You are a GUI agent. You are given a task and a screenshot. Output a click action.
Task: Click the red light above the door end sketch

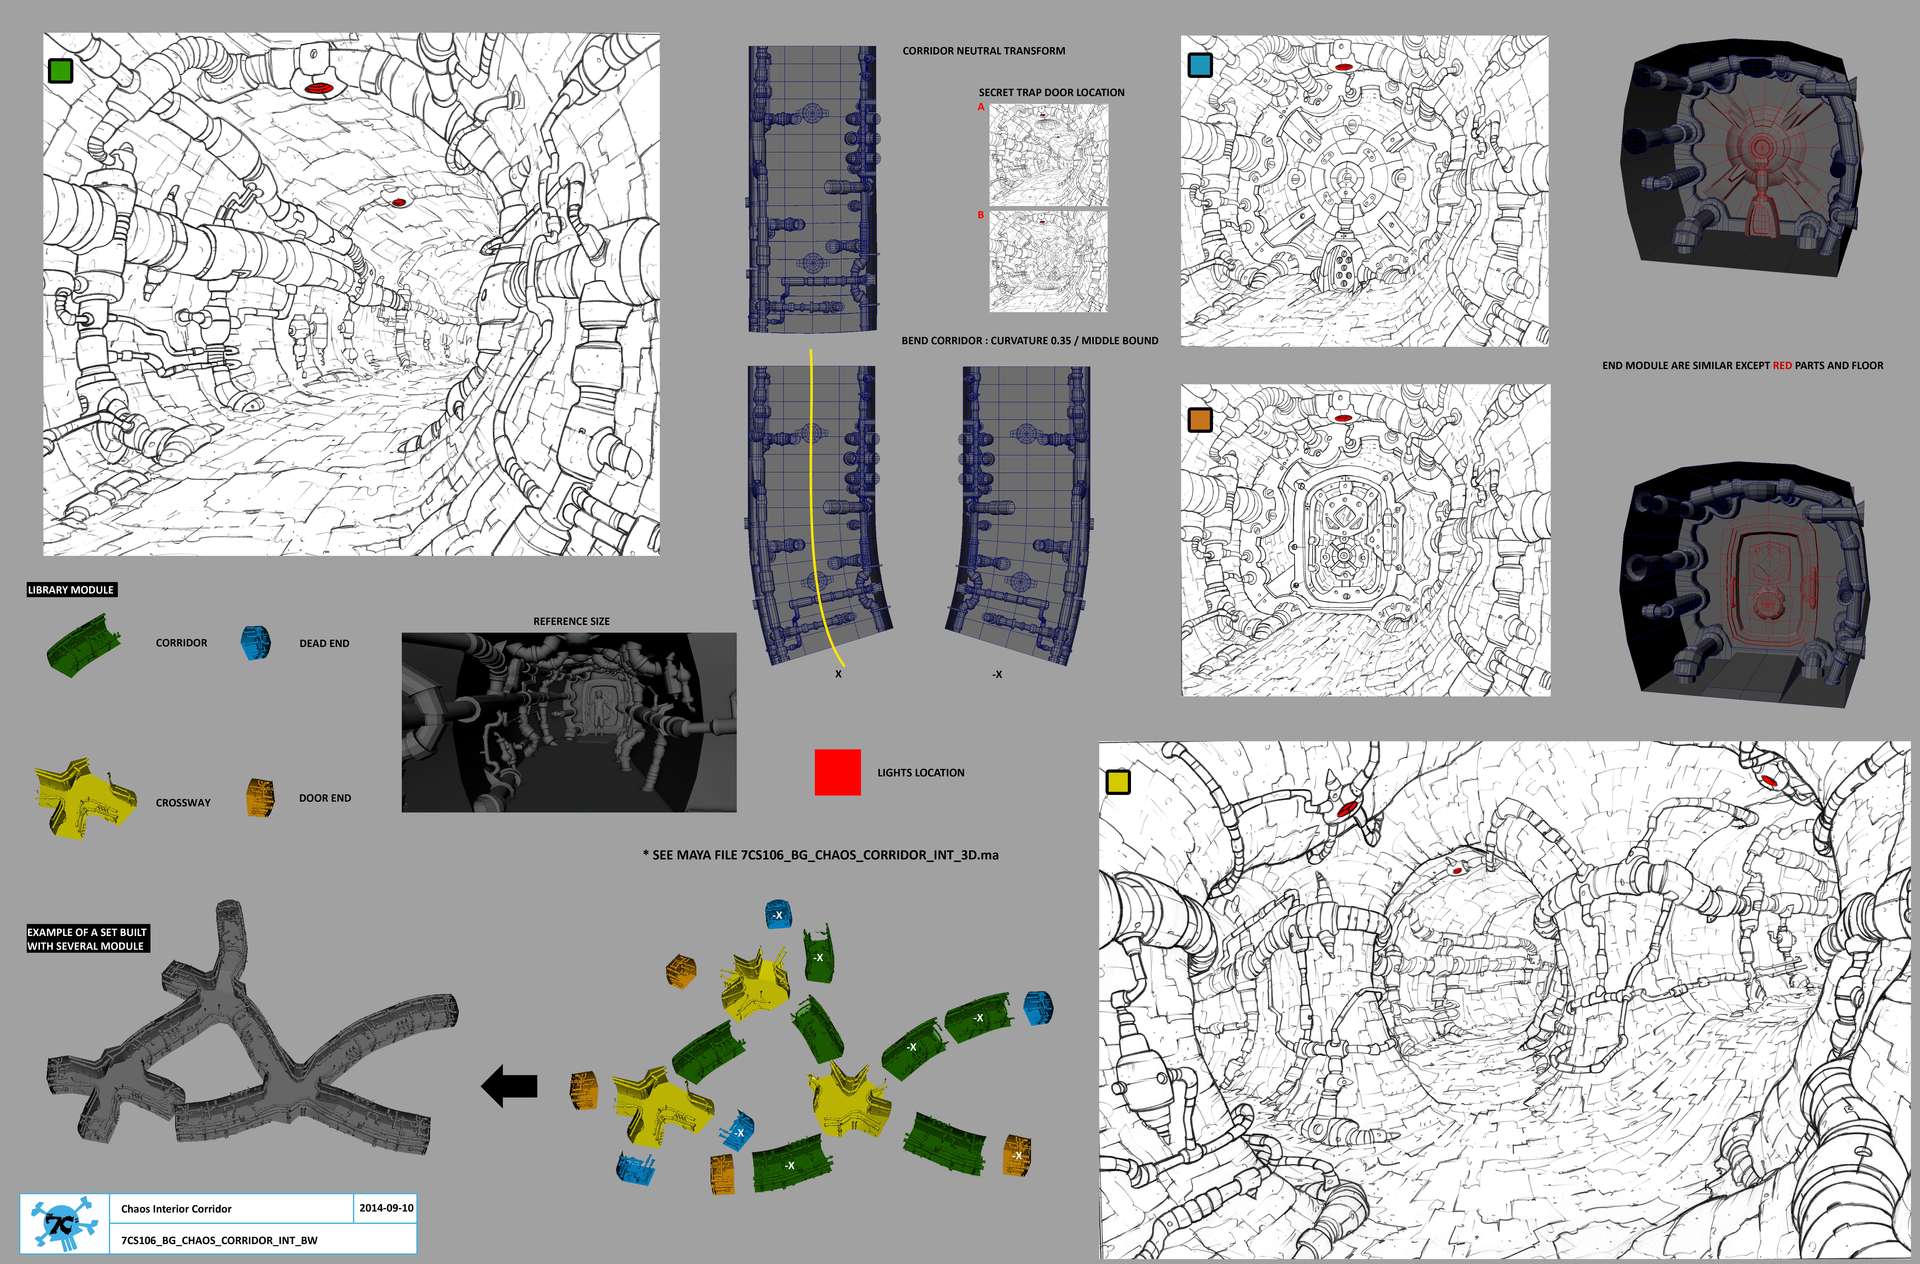click(x=1344, y=418)
